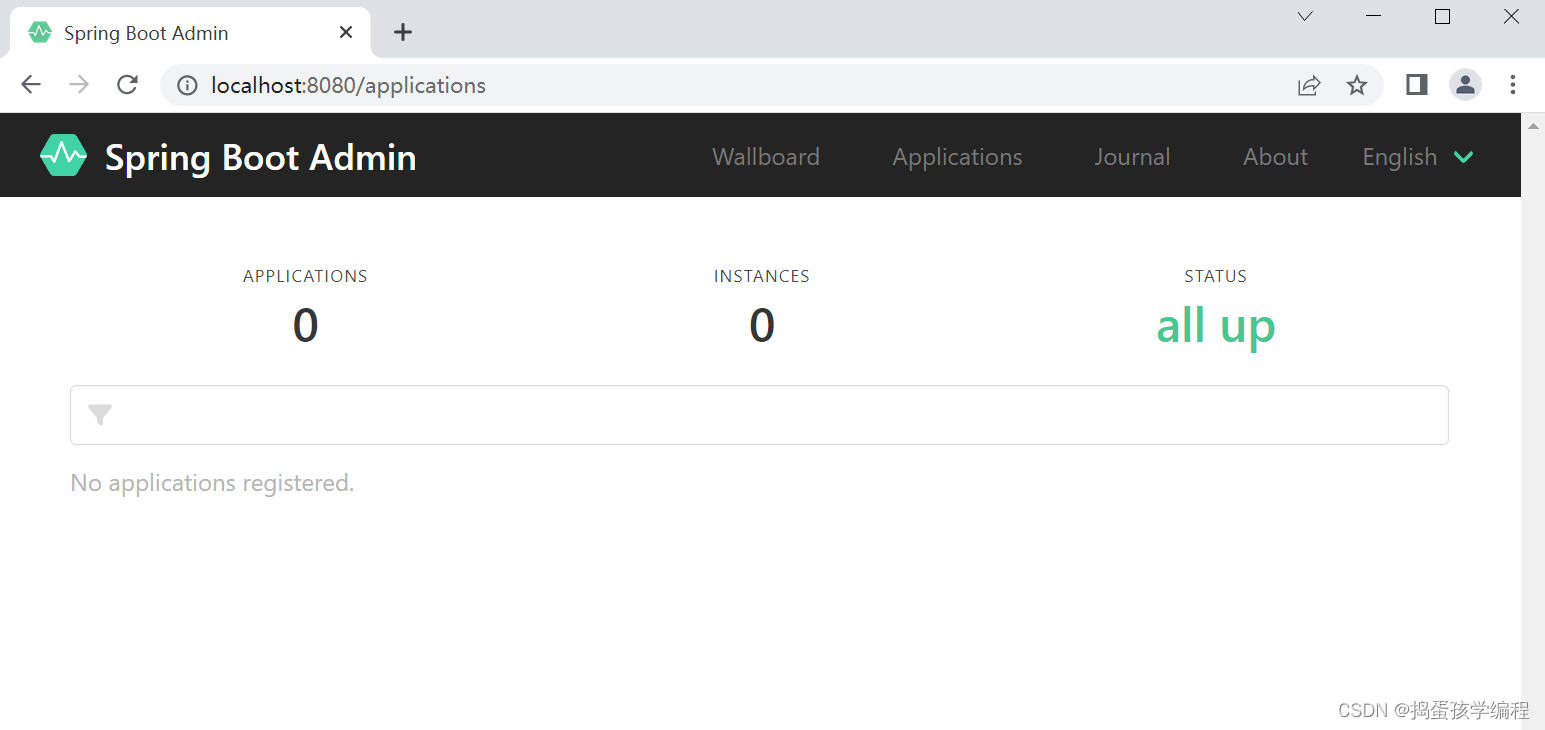
Task: Open the Wallboard nav item
Action: pos(765,157)
